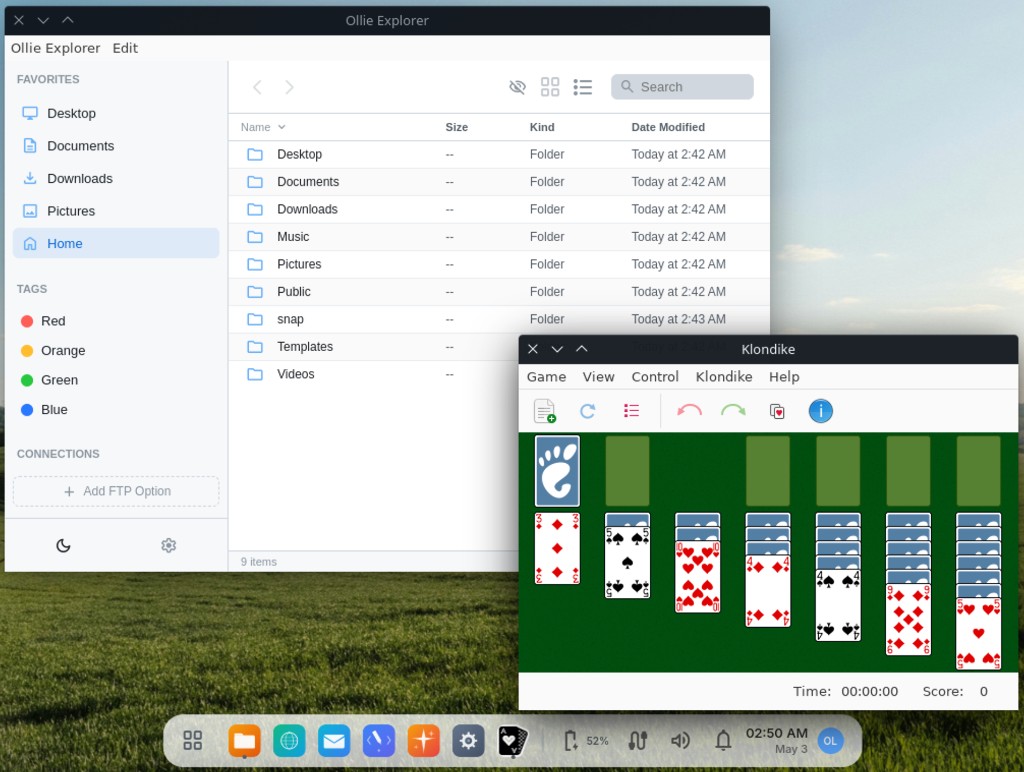This screenshot has width=1024, height=772.
Task: Sort by Date Modified column header
Action: (x=667, y=127)
